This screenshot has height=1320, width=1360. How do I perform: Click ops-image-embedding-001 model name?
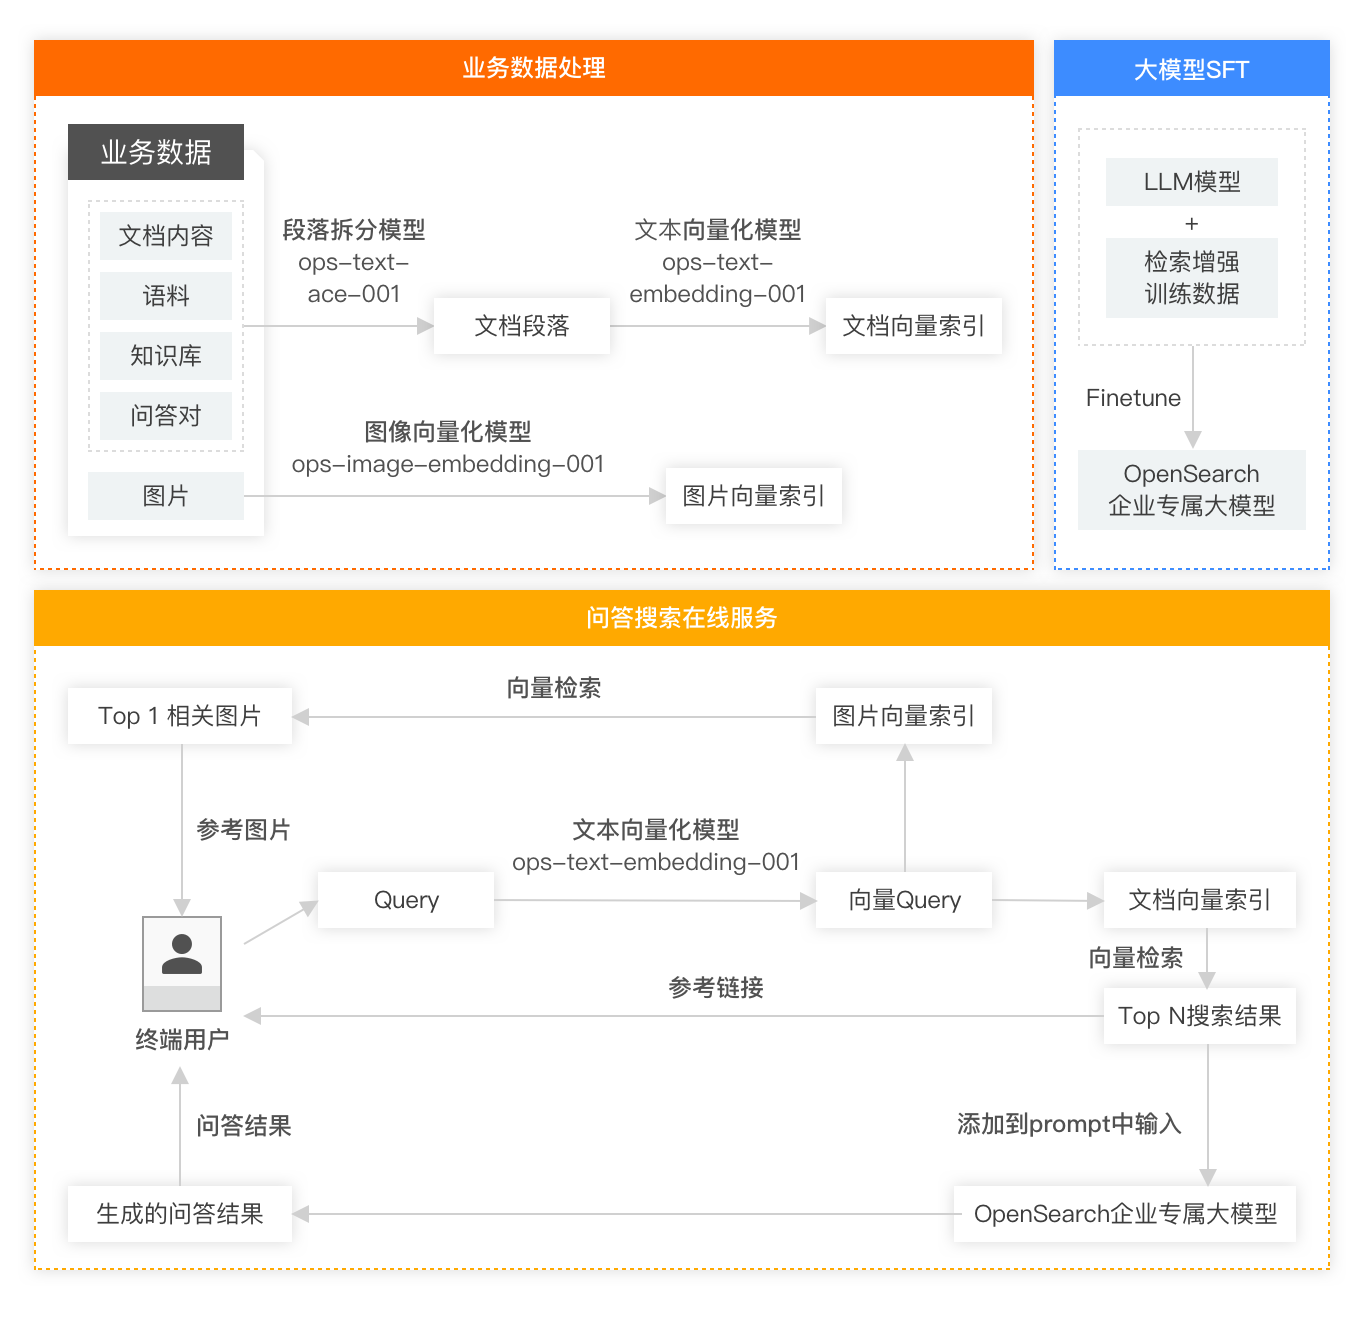[448, 464]
